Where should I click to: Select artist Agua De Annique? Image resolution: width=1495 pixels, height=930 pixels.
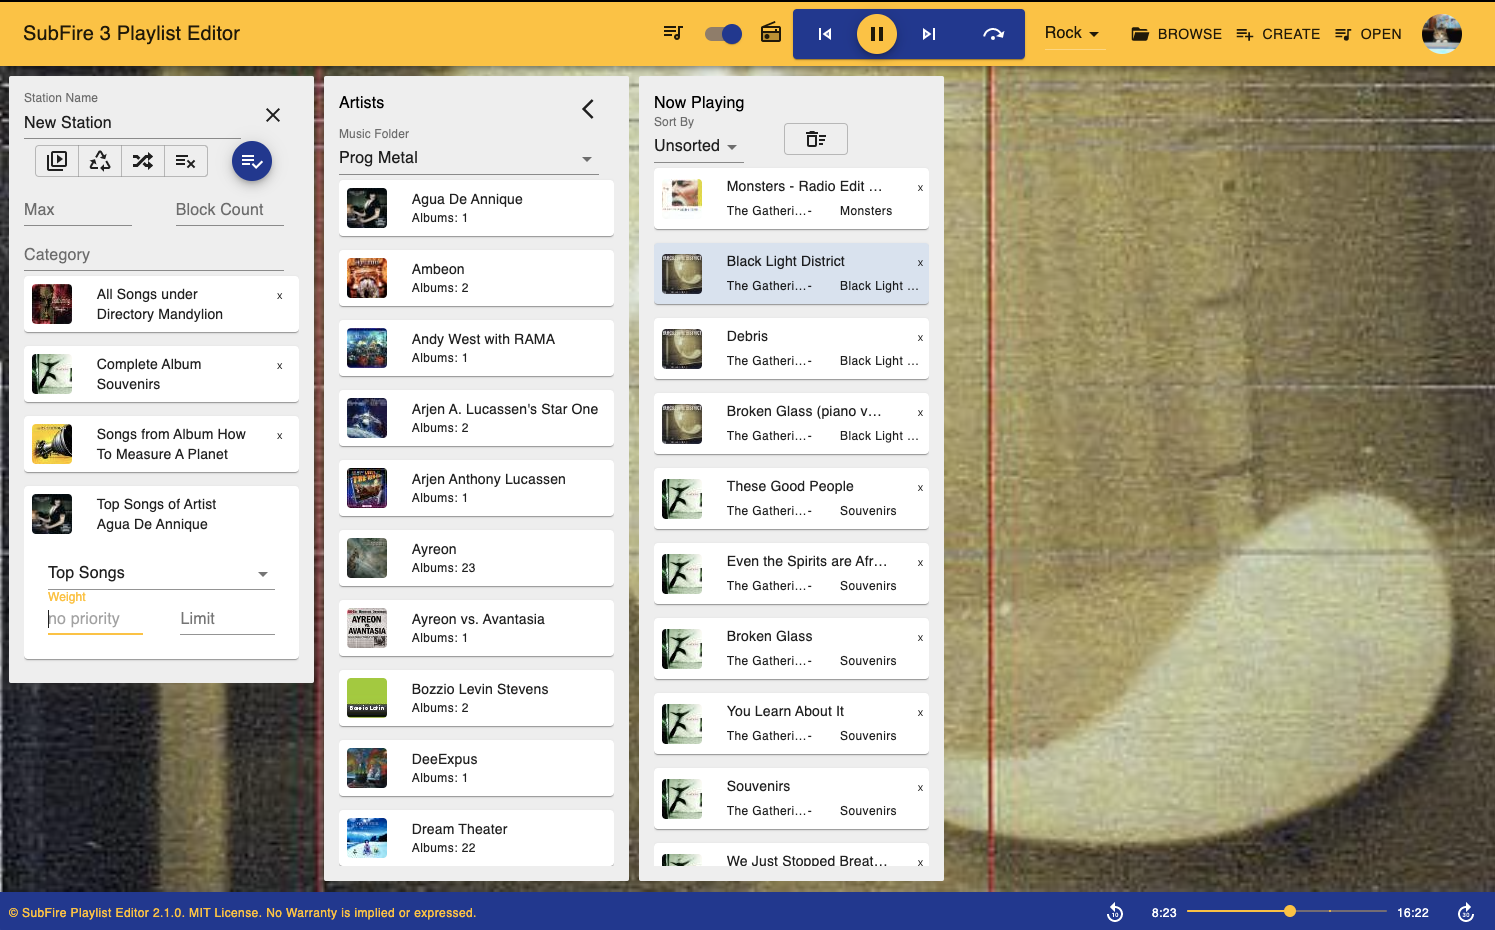click(476, 208)
